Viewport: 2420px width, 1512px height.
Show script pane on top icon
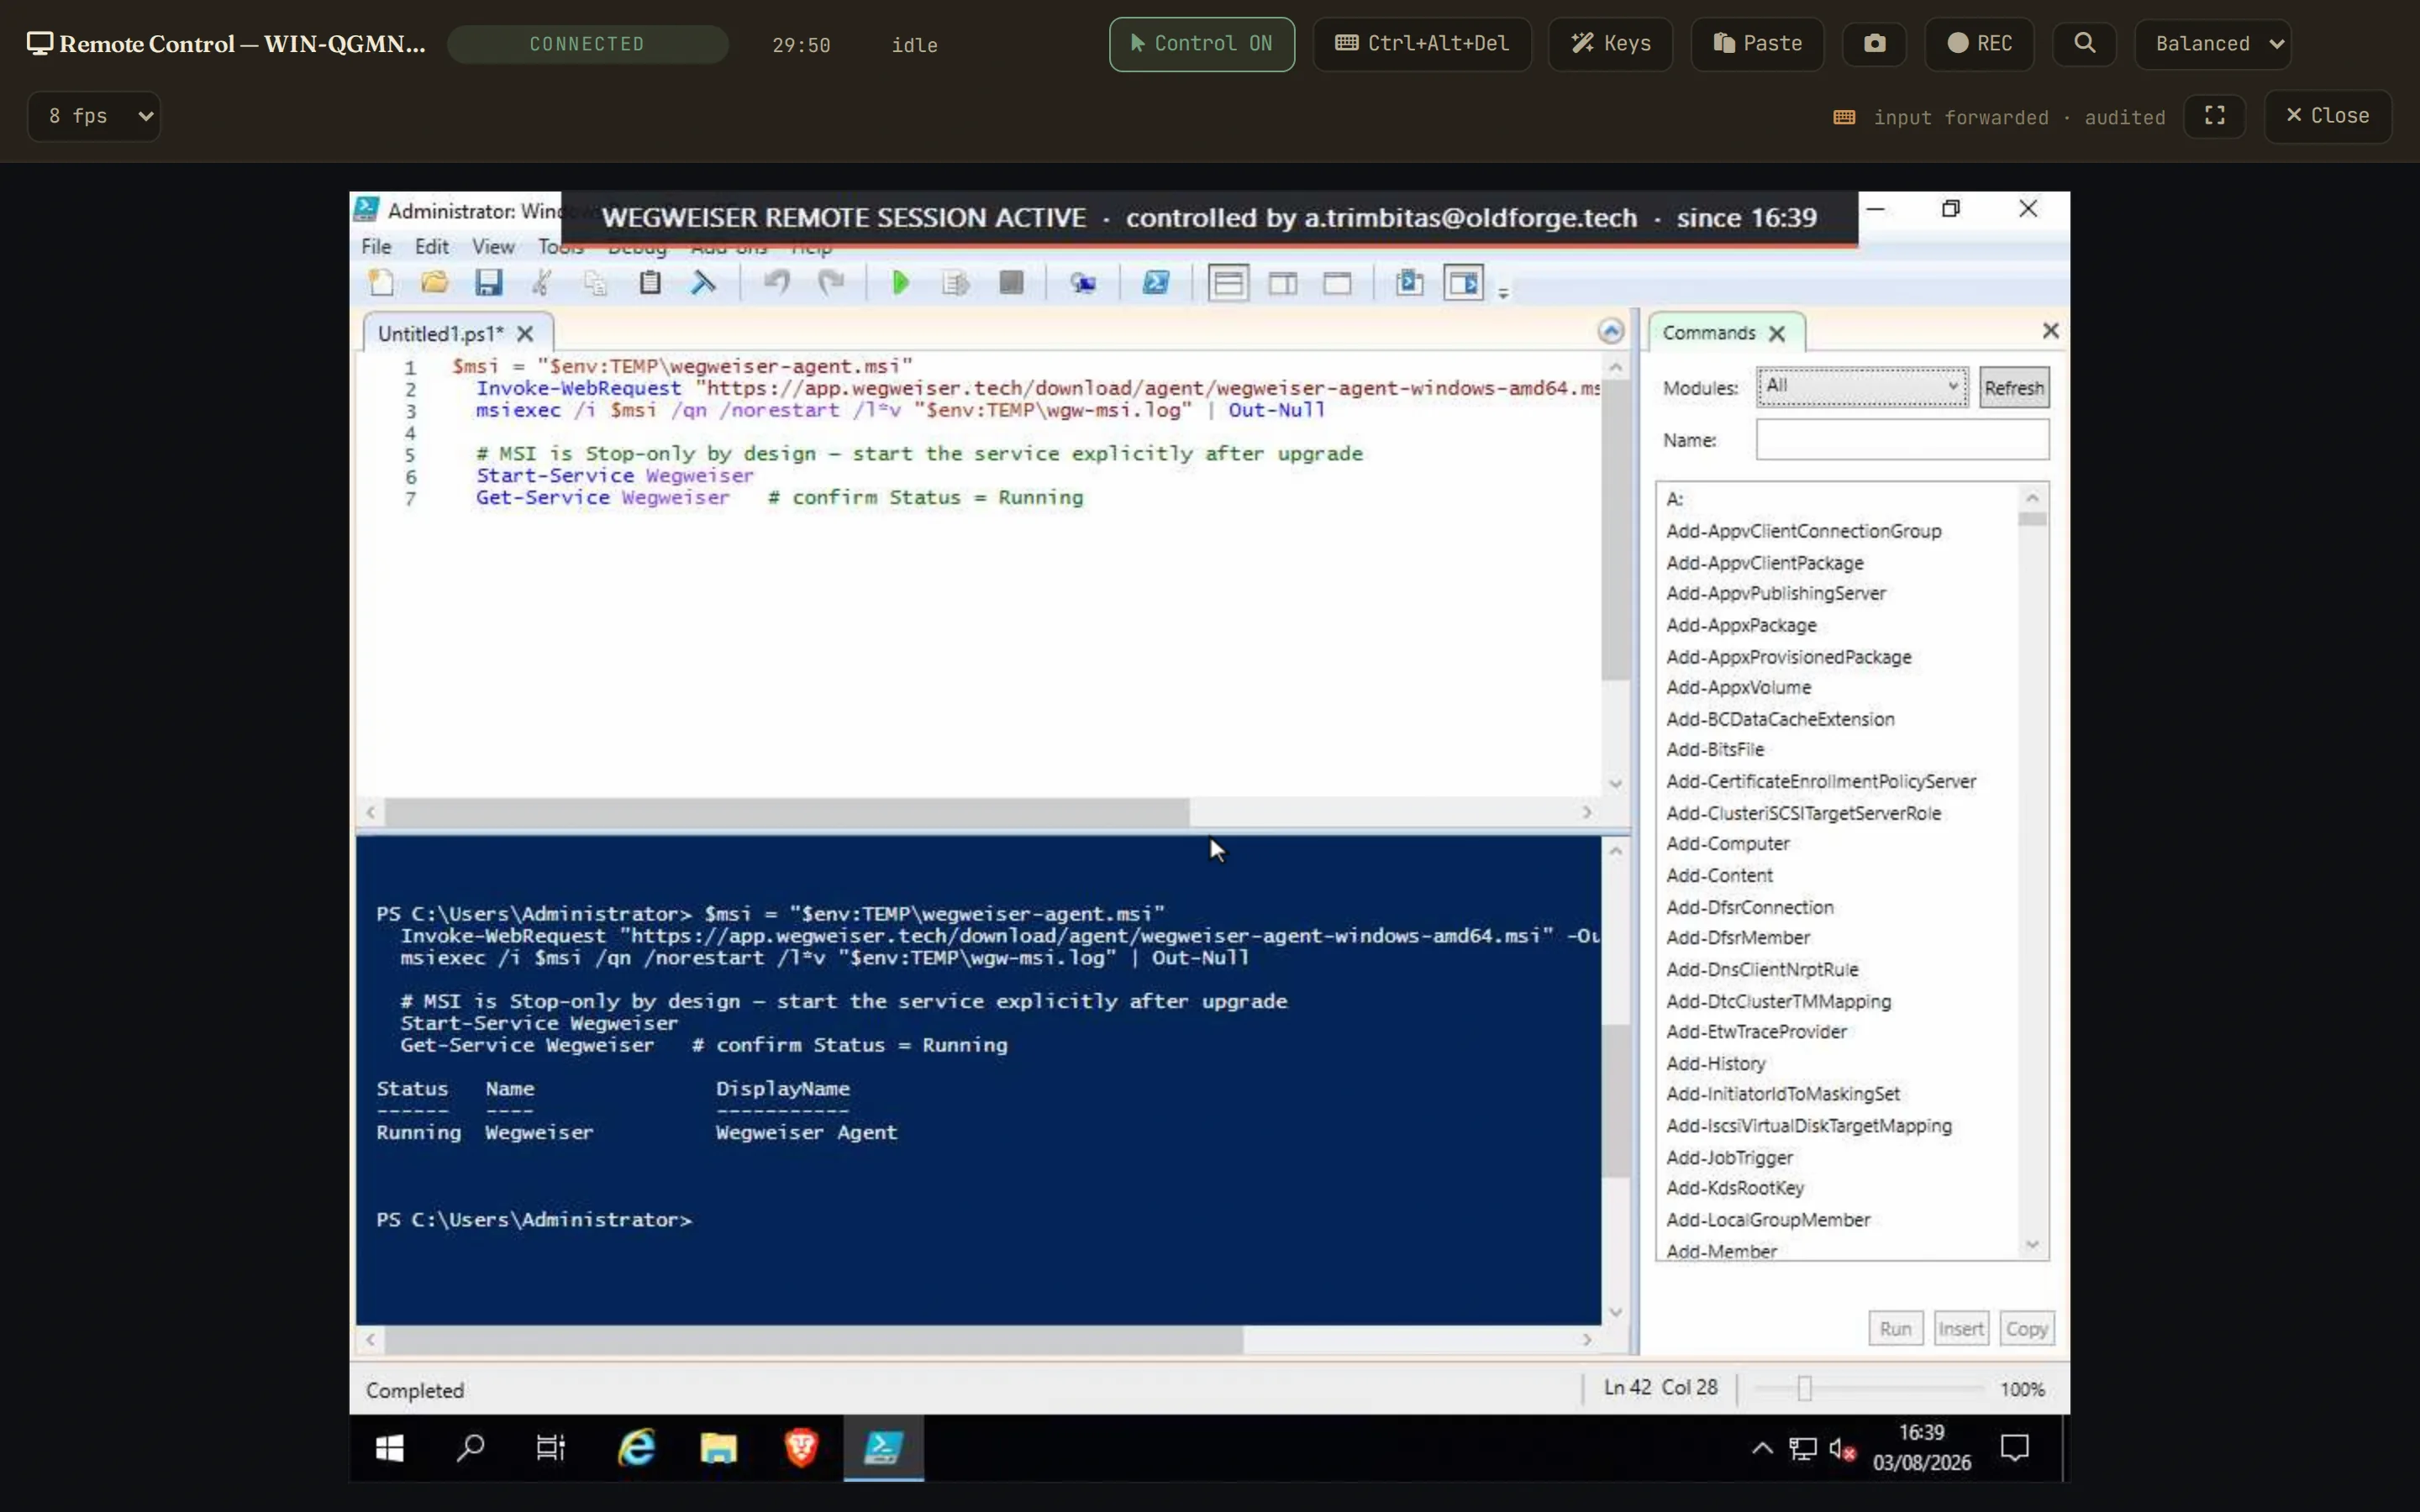point(1228,283)
